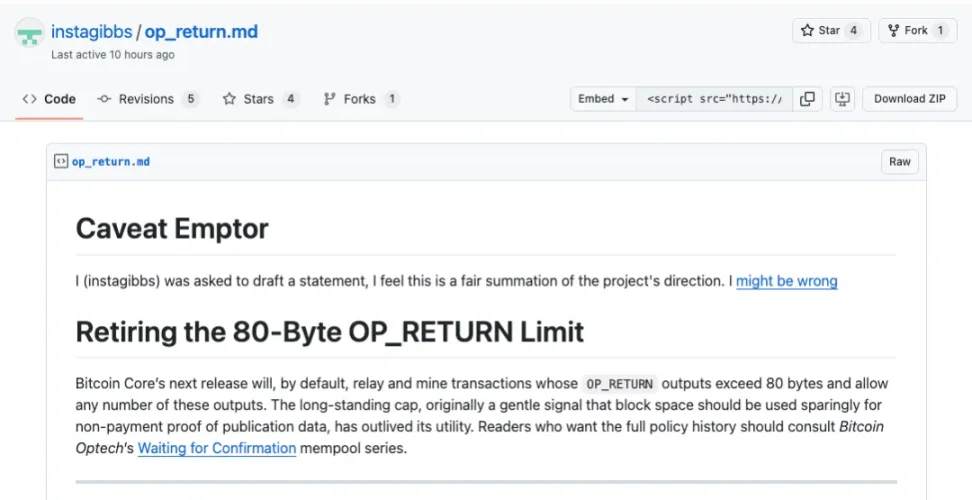Viewport: 972px width, 500px height.
Task: Switch to the Code tab
Action: point(49,99)
